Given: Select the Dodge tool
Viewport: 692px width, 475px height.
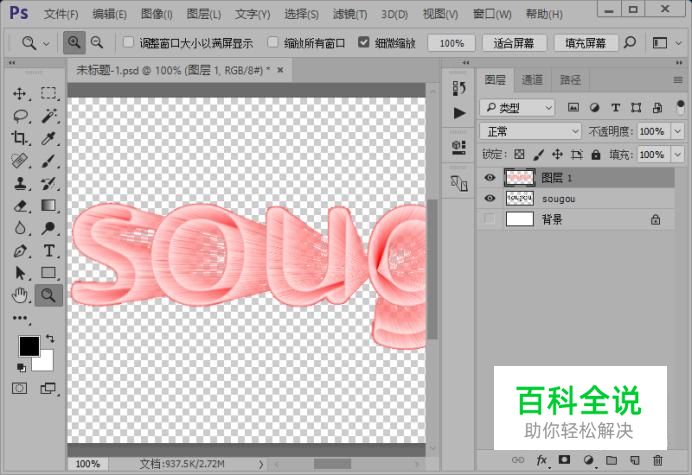Looking at the screenshot, I should (x=48, y=228).
